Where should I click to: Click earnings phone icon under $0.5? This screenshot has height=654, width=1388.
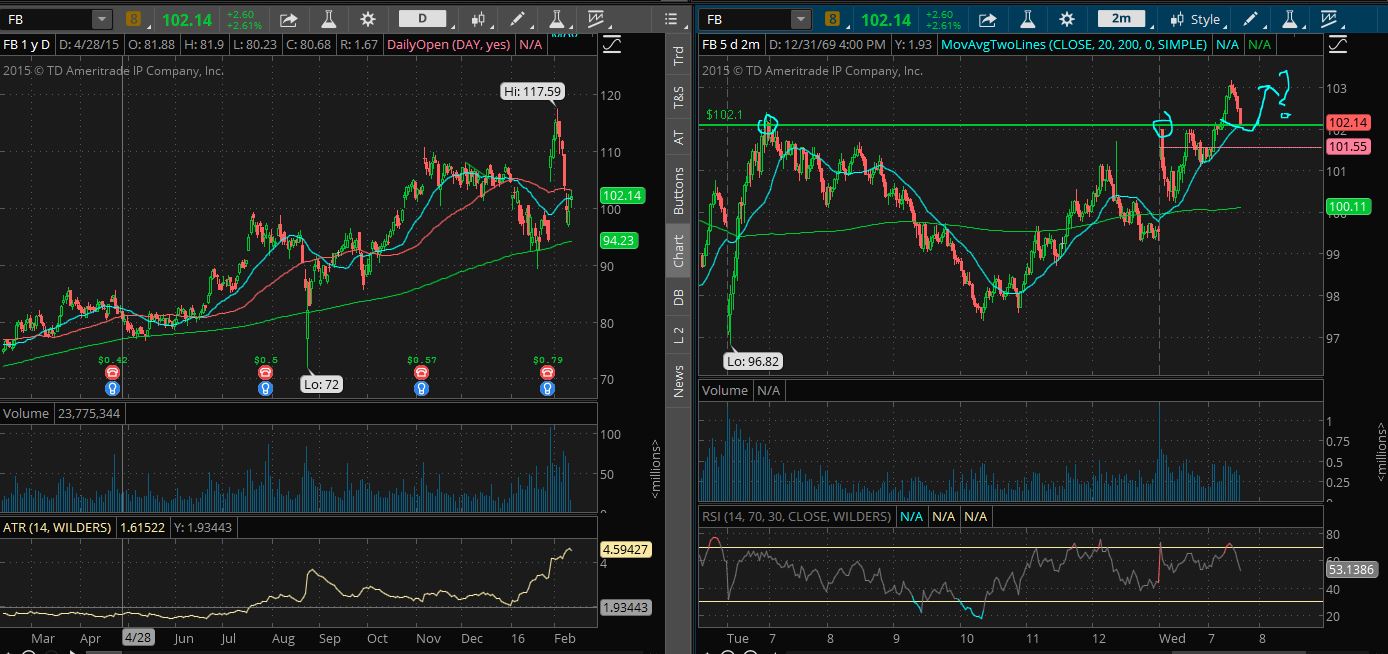click(x=265, y=372)
